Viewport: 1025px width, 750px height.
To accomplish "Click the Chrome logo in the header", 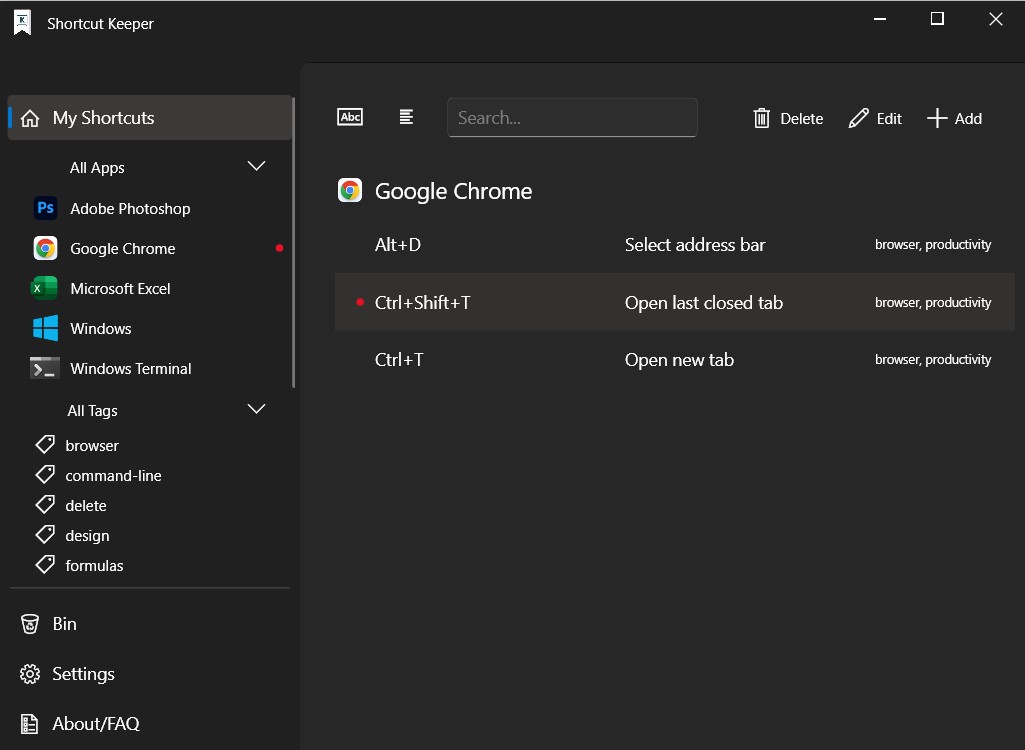I will coord(350,191).
